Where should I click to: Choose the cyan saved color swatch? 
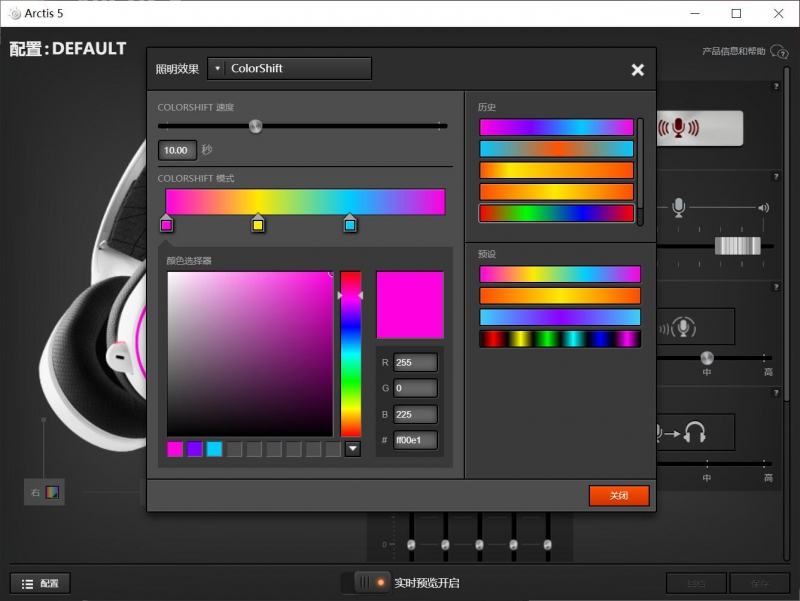pyautogui.click(x=214, y=449)
